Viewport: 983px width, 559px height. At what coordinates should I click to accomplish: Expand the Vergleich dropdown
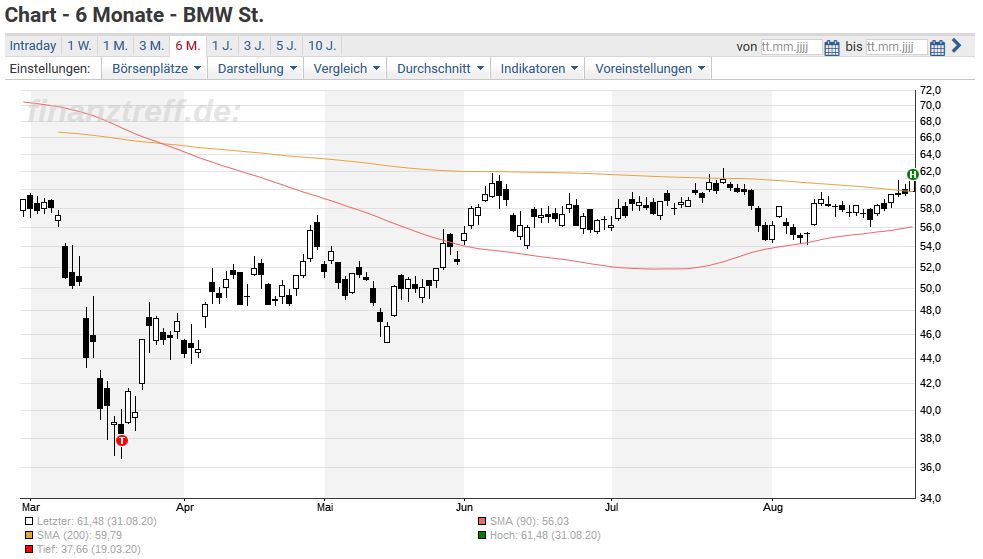[x=346, y=69]
